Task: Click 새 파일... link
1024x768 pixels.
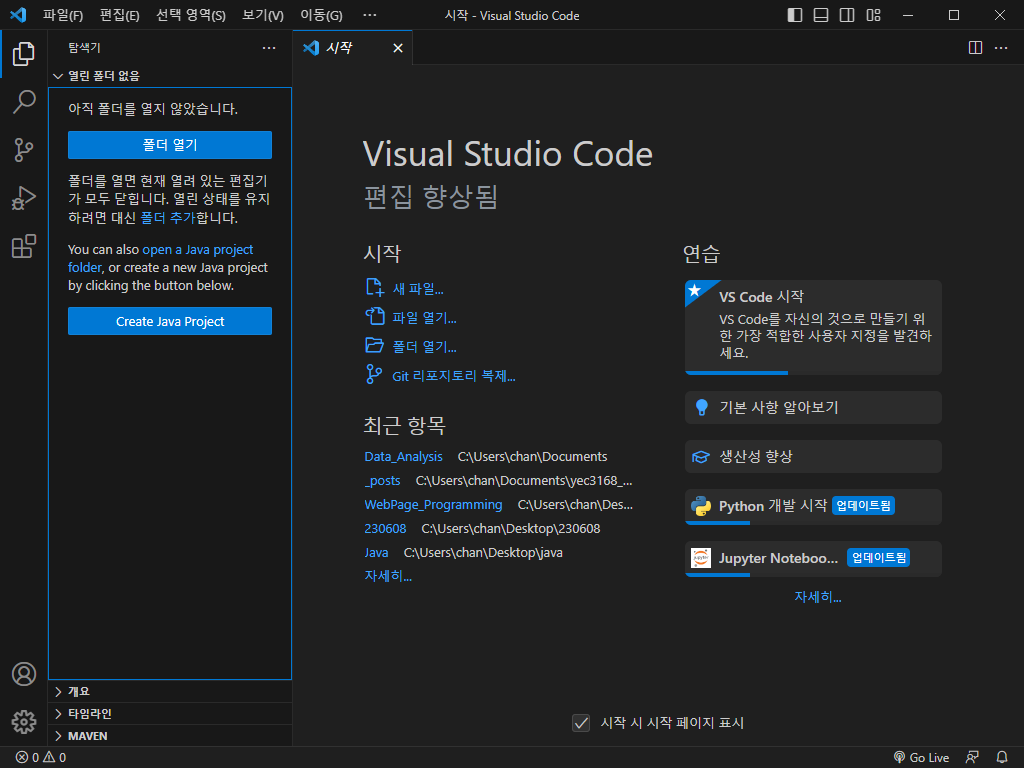Action: click(x=418, y=289)
